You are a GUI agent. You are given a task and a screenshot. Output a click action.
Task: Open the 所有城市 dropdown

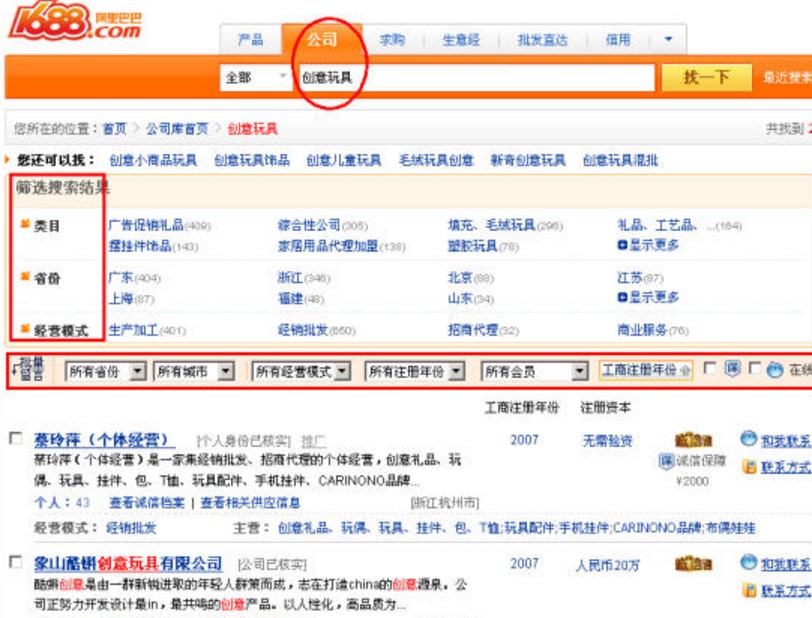pos(194,371)
